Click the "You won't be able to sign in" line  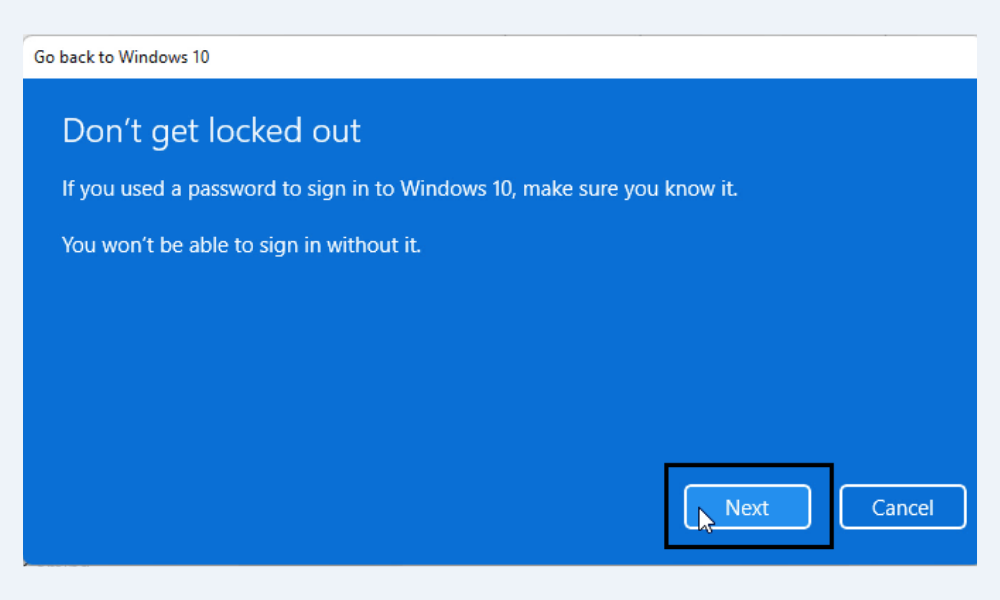point(241,245)
